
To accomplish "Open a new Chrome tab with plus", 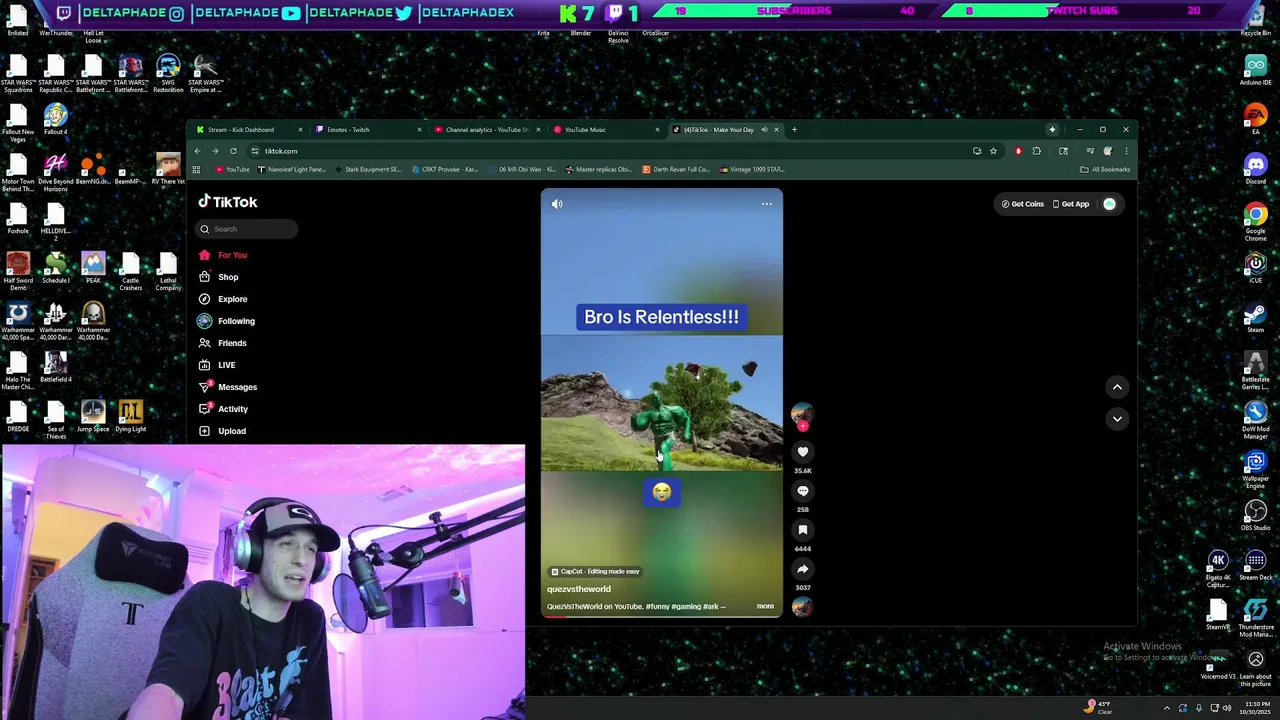I will (x=794, y=130).
